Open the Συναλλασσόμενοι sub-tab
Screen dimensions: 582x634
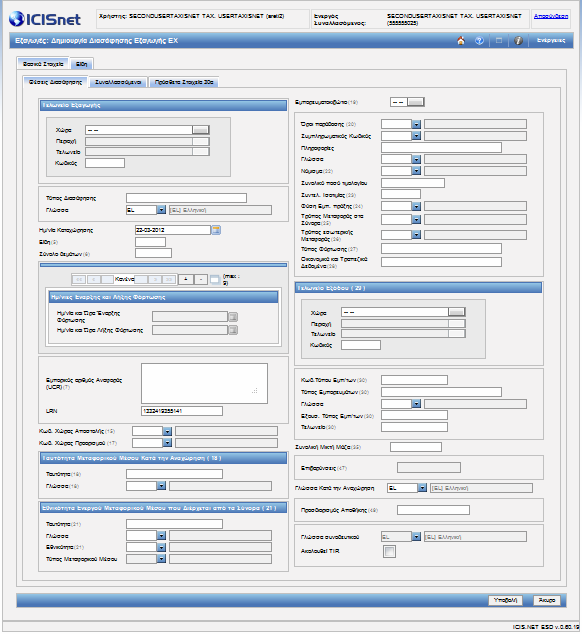[118, 82]
